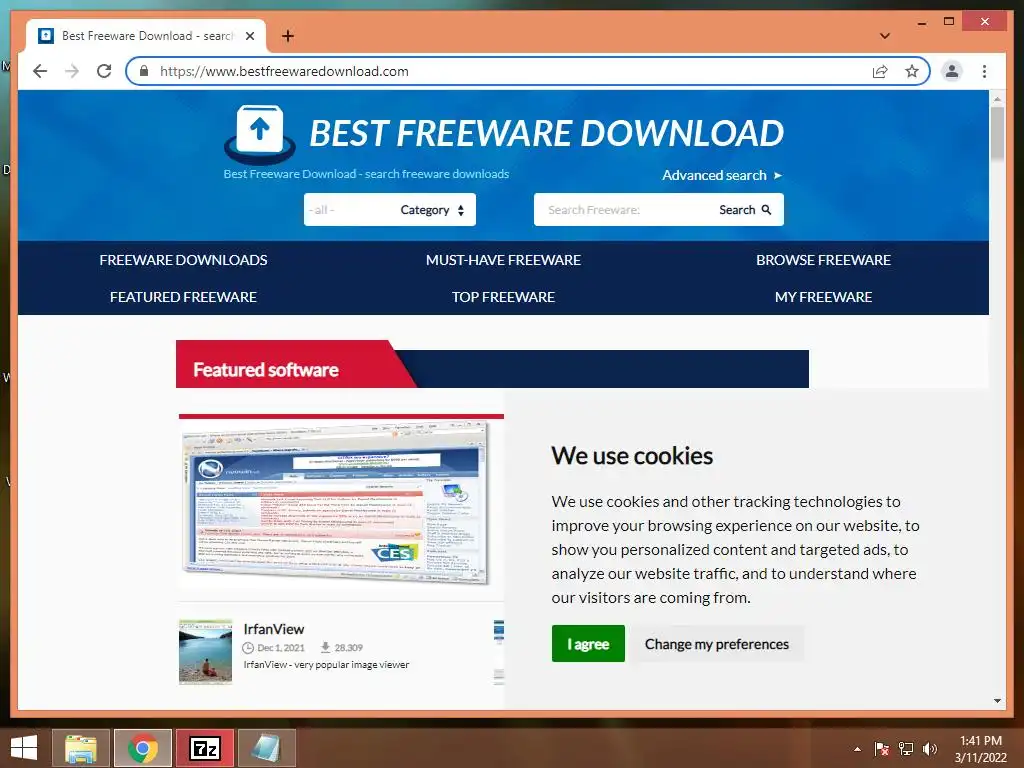Click the scrollbar up arrow

tap(997, 99)
